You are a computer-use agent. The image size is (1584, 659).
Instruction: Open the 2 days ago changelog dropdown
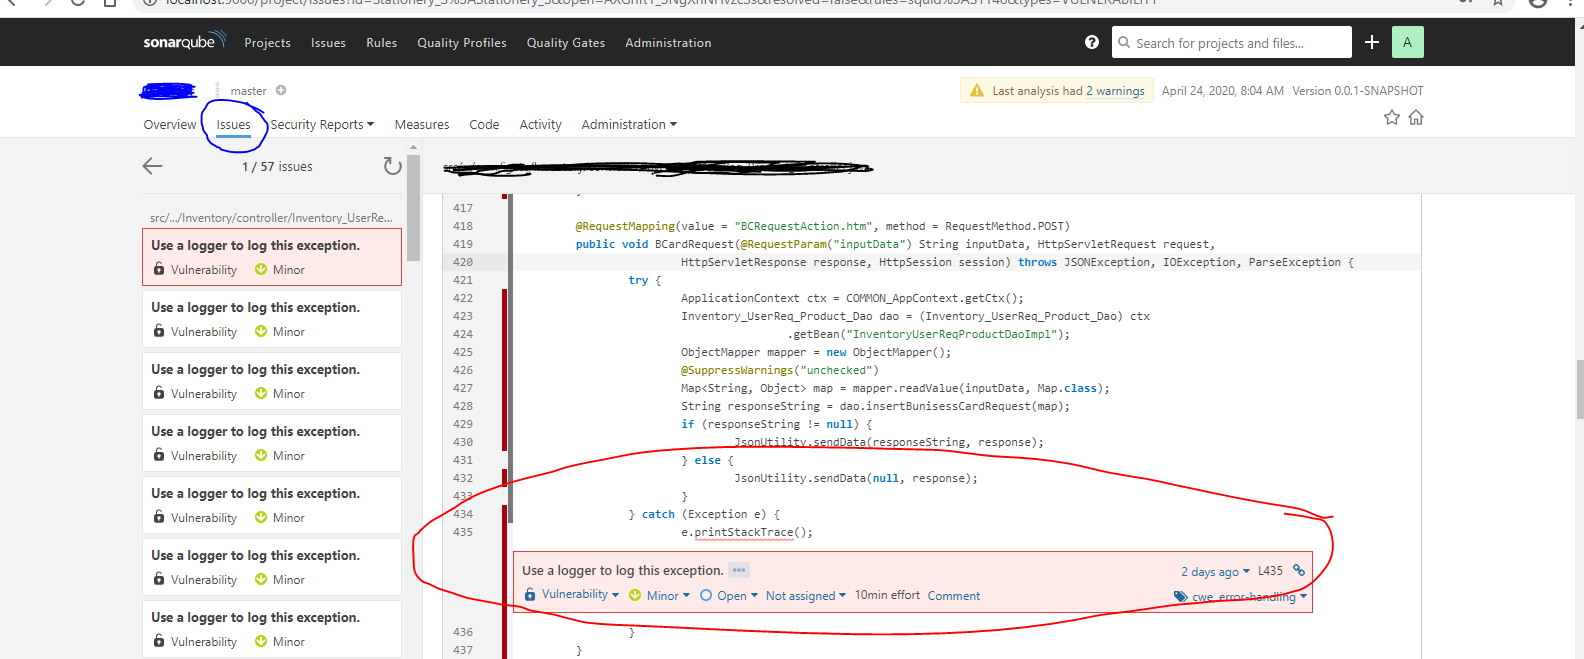[x=1215, y=572]
